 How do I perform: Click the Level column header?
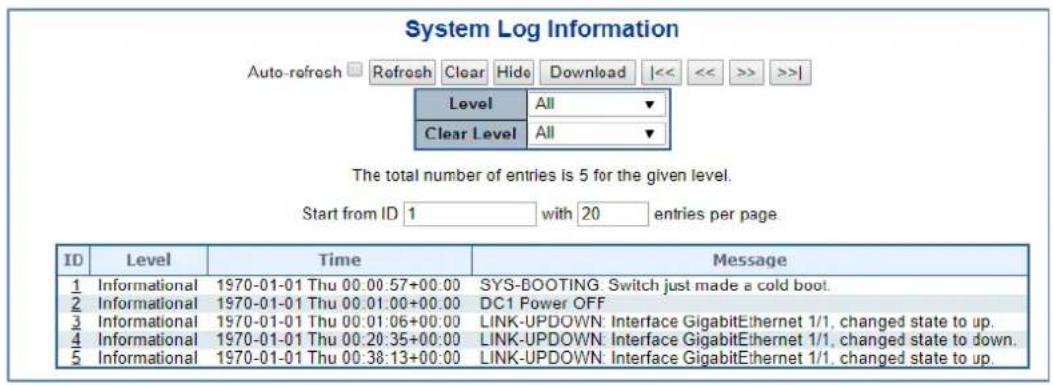click(x=148, y=259)
